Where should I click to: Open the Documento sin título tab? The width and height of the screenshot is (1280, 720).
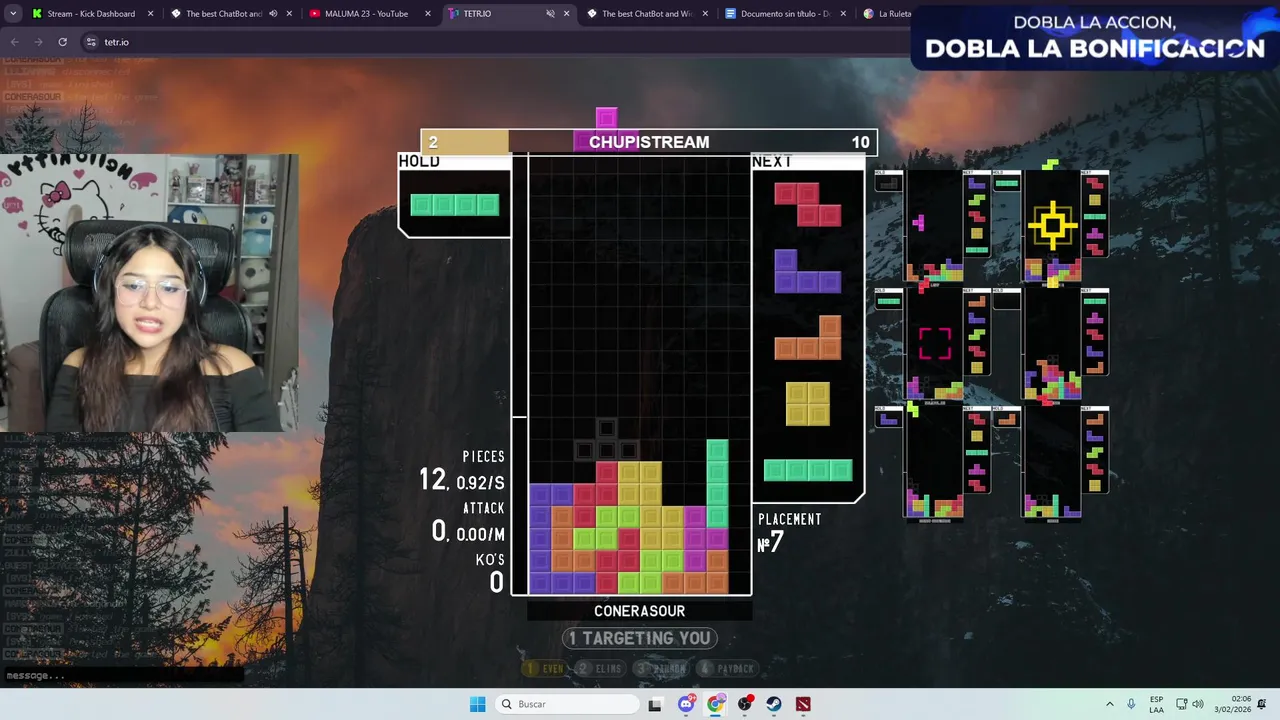[785, 13]
